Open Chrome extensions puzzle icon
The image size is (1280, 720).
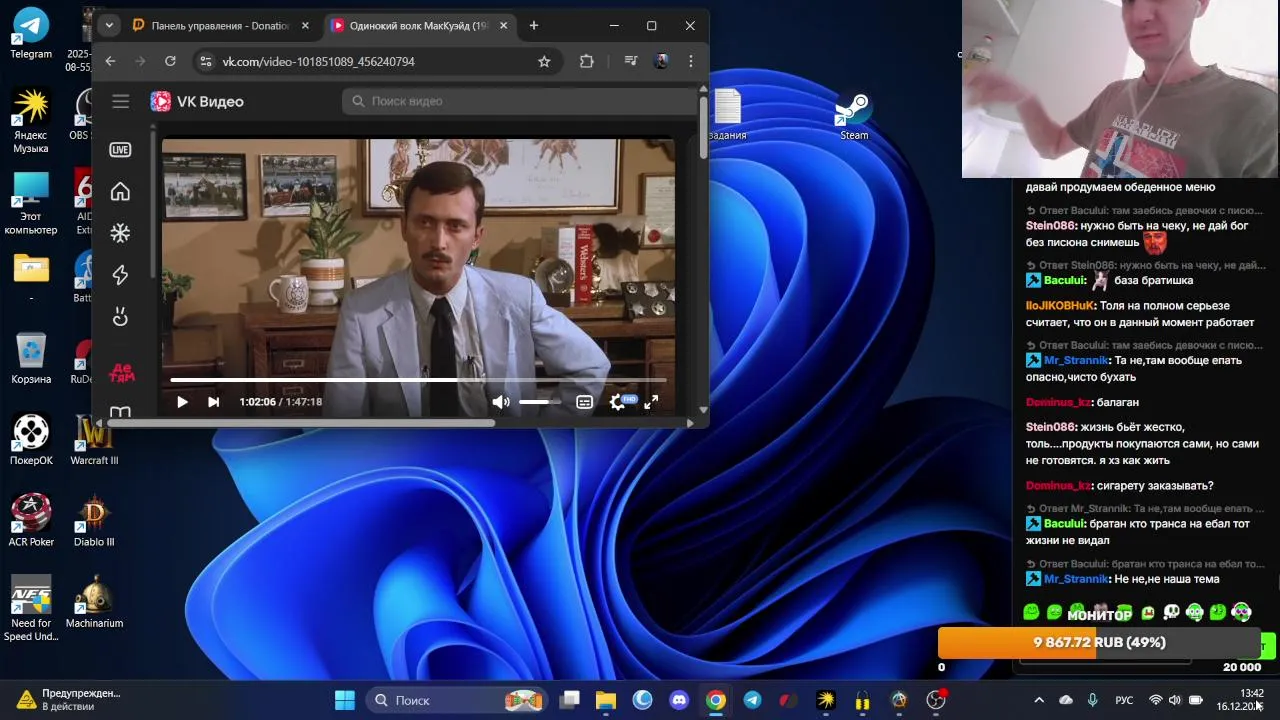click(587, 62)
